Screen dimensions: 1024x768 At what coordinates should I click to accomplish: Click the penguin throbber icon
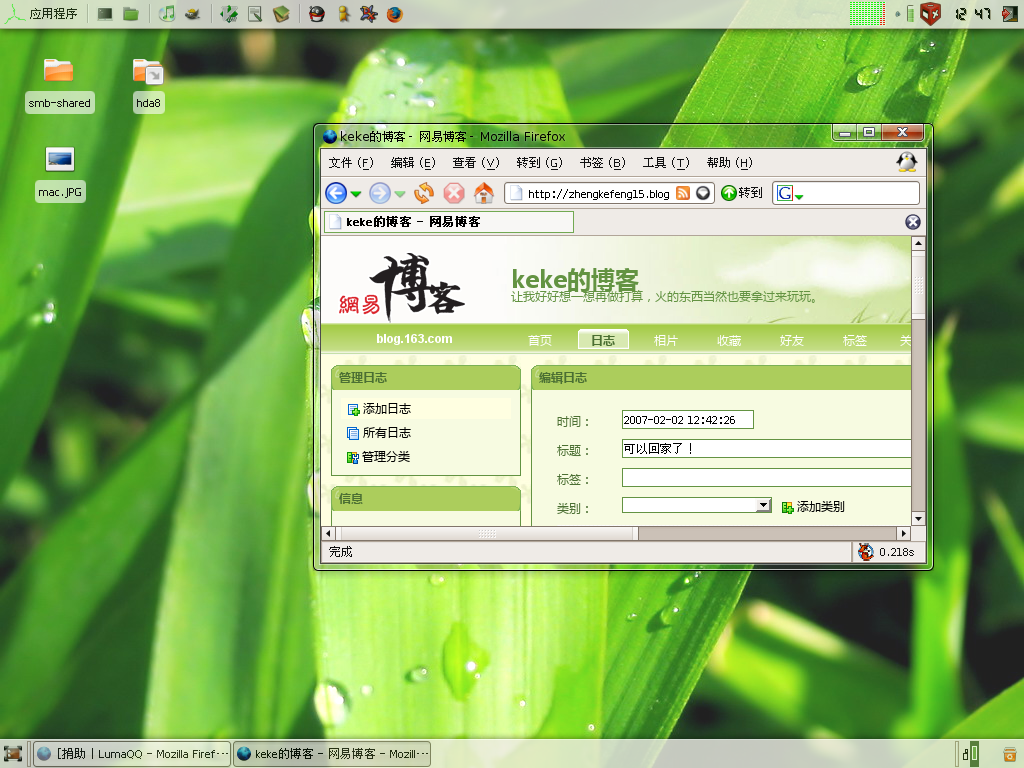point(906,162)
